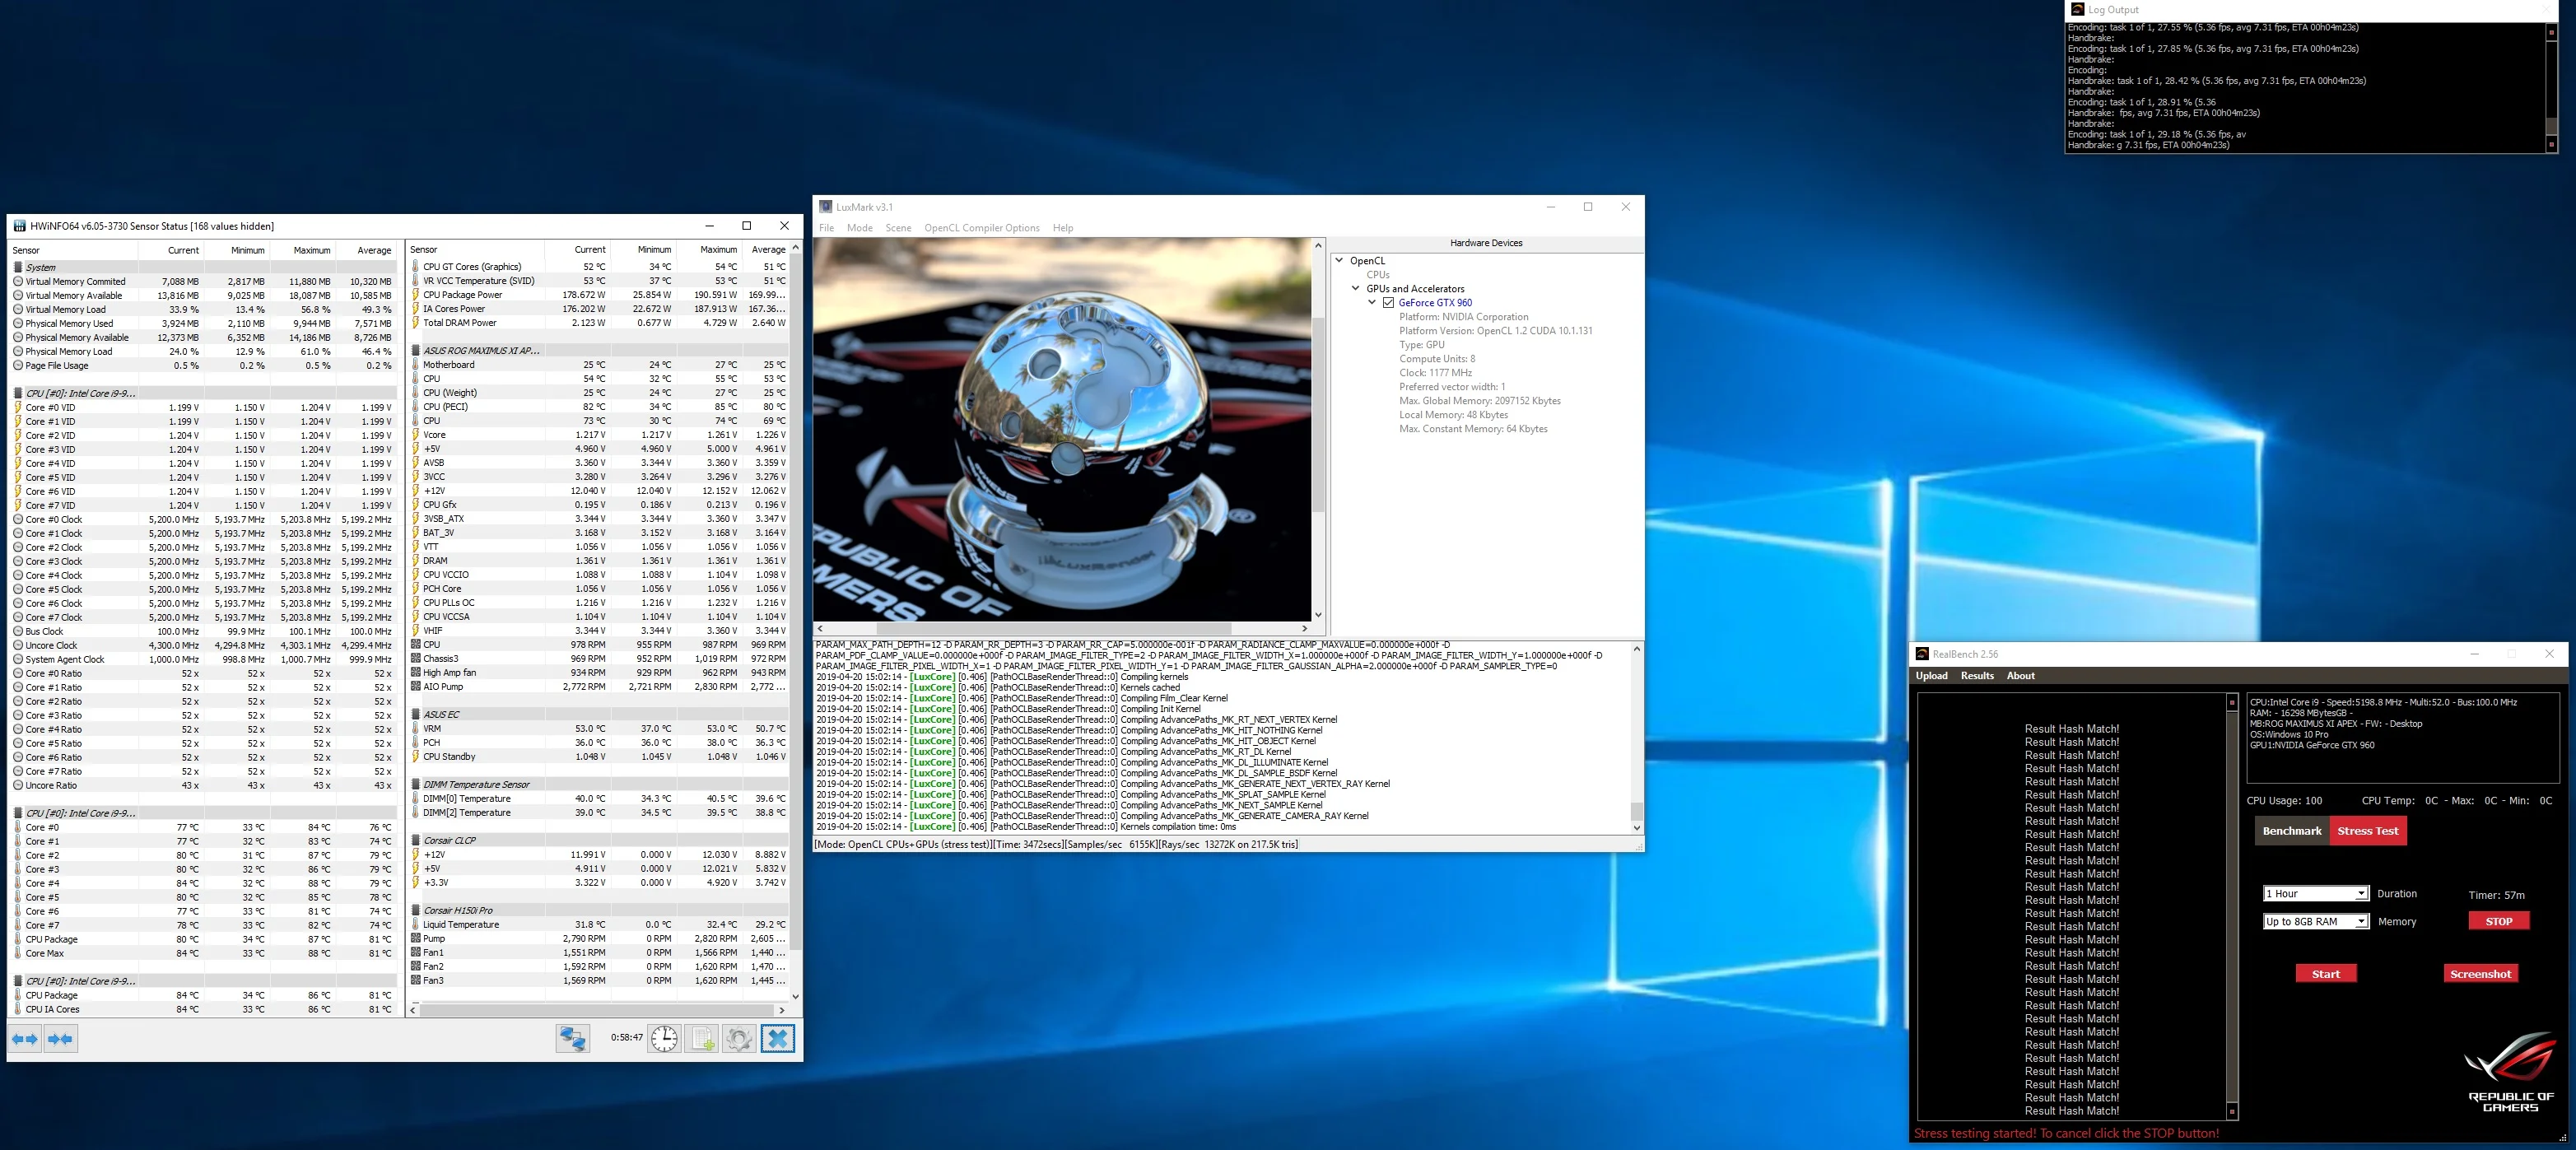Click CPU Package Power sensor icon
The width and height of the screenshot is (2576, 1150).
[x=415, y=294]
